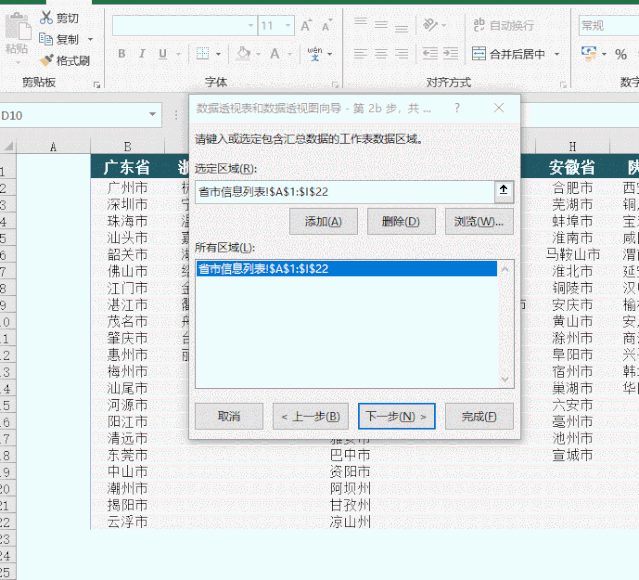Open the borders dropdown arrow
This screenshot has width=639, height=580.
pos(218,54)
